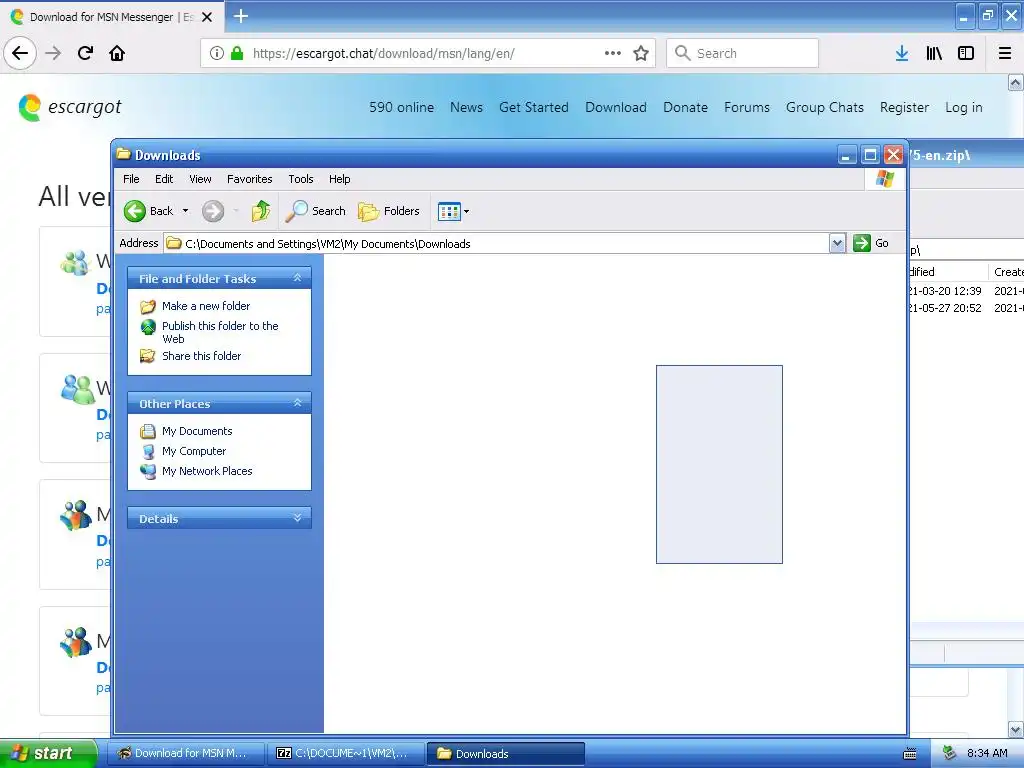
Task: Open the page actions three-dot menu
Action: (613, 53)
